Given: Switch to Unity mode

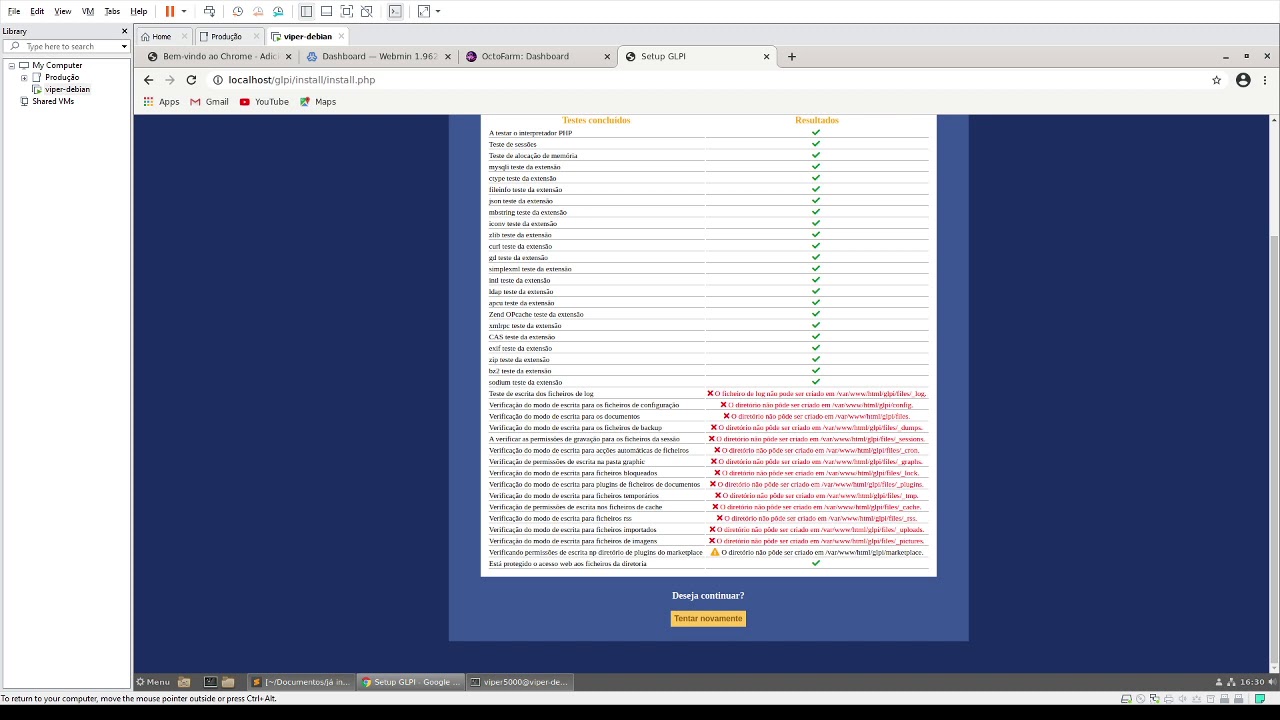Looking at the screenshot, I should click(367, 11).
